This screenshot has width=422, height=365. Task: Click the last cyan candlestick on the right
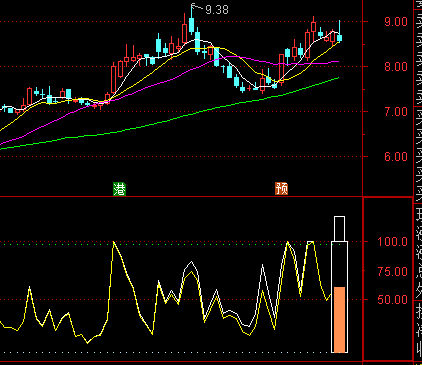click(x=339, y=38)
